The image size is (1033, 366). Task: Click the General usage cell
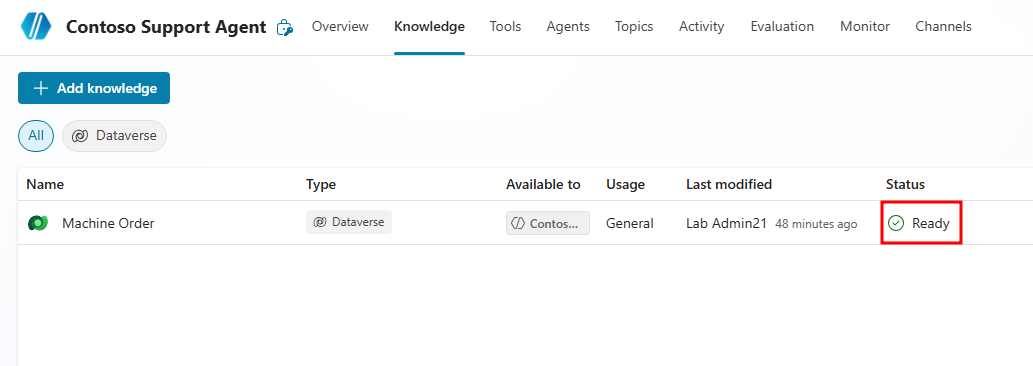(630, 223)
